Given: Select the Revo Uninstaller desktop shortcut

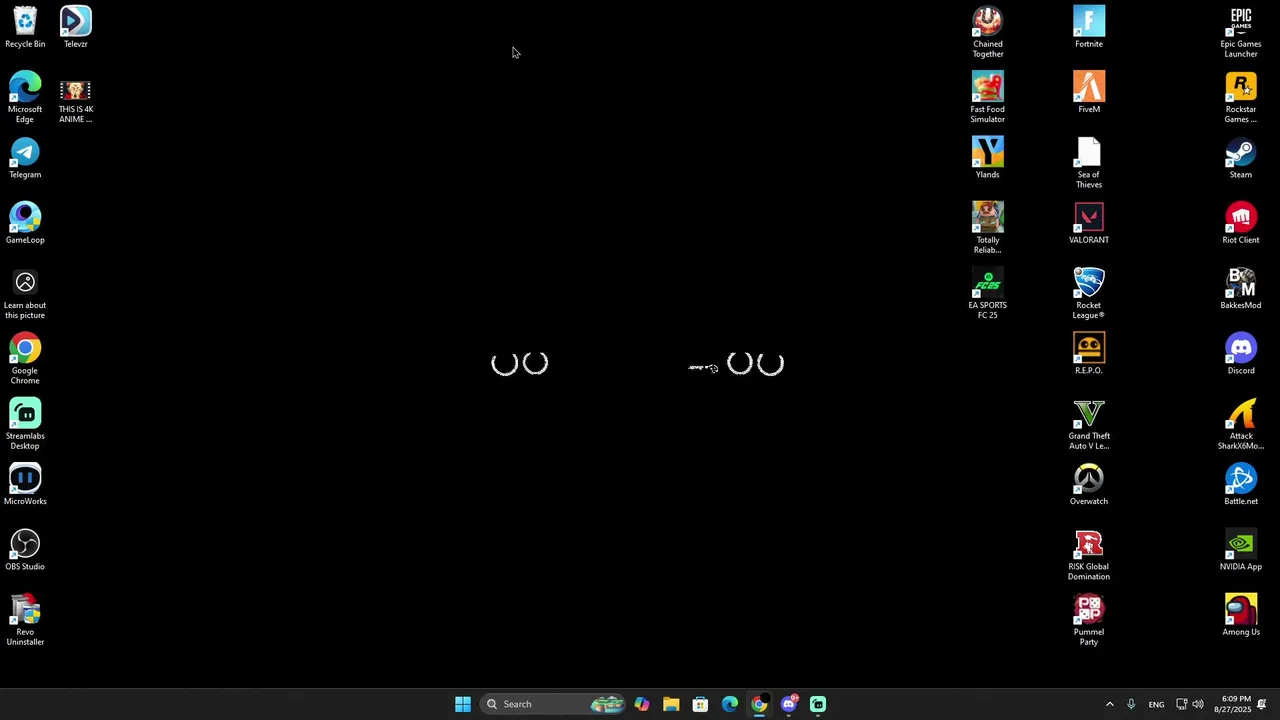Looking at the screenshot, I should (25, 620).
